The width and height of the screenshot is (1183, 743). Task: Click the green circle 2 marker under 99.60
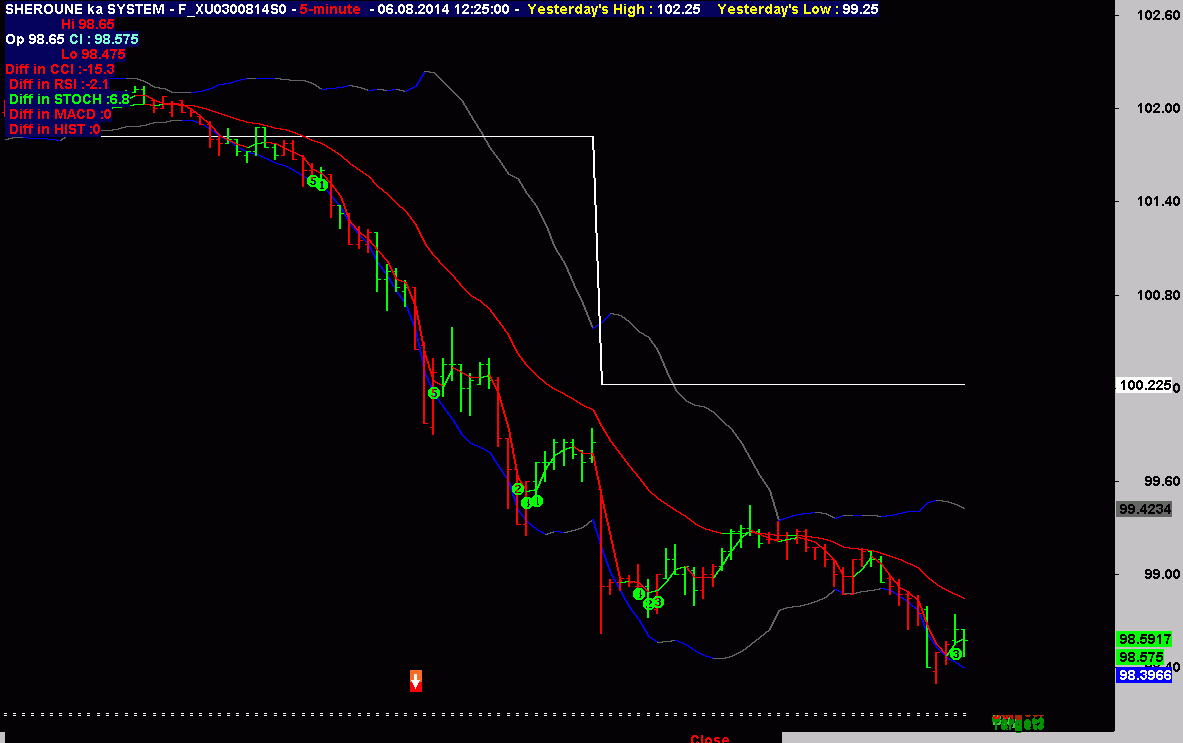(517, 489)
